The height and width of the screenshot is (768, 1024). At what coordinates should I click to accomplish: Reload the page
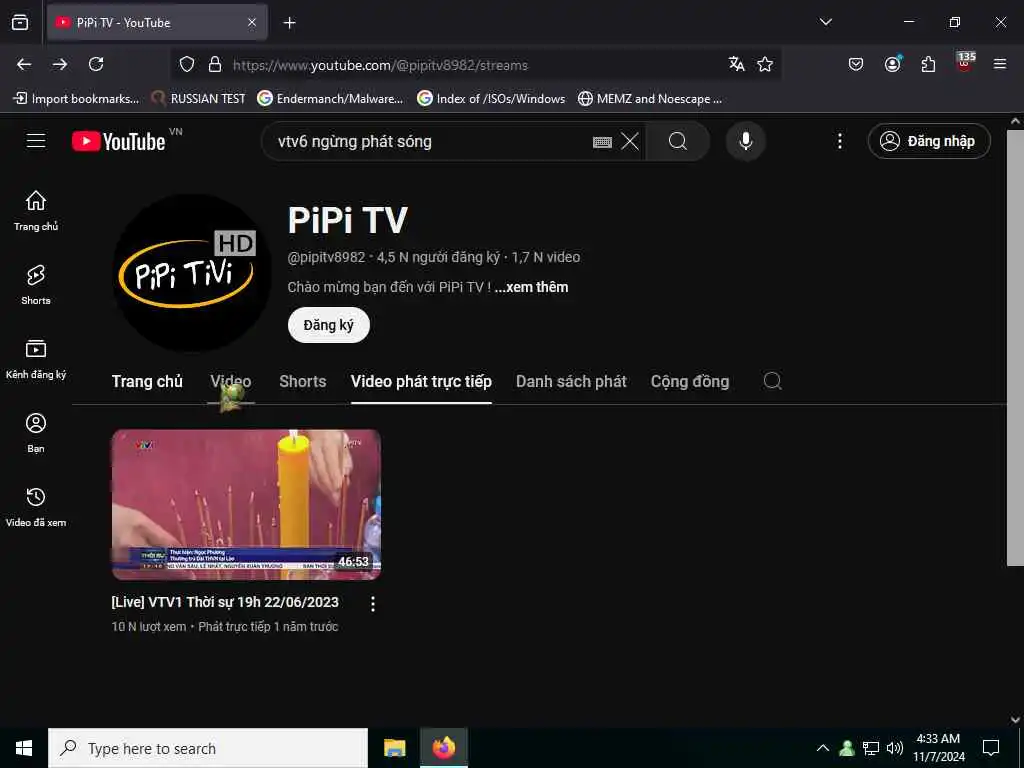click(x=96, y=64)
